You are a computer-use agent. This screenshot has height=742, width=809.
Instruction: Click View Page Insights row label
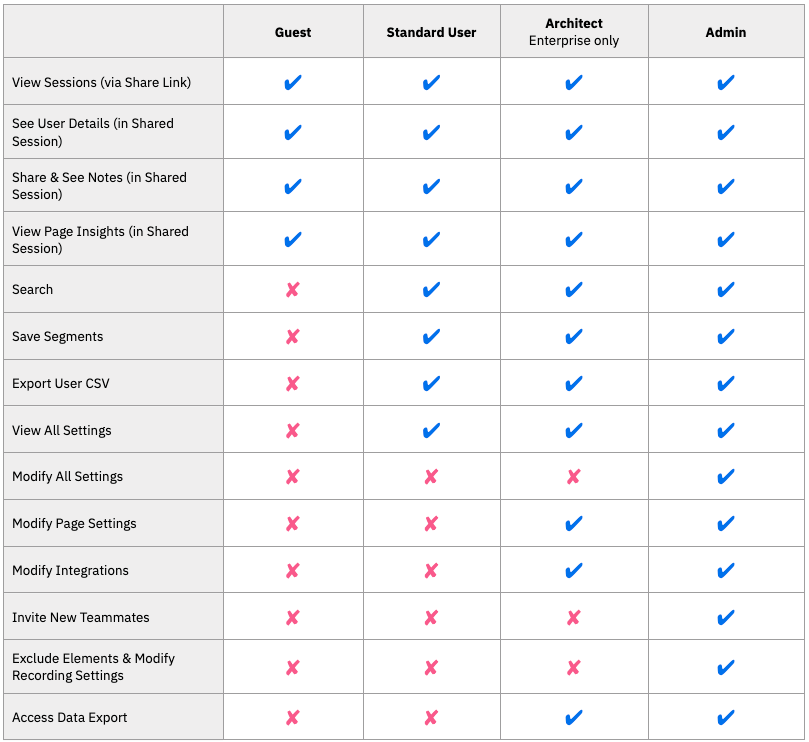pyautogui.click(x=100, y=239)
